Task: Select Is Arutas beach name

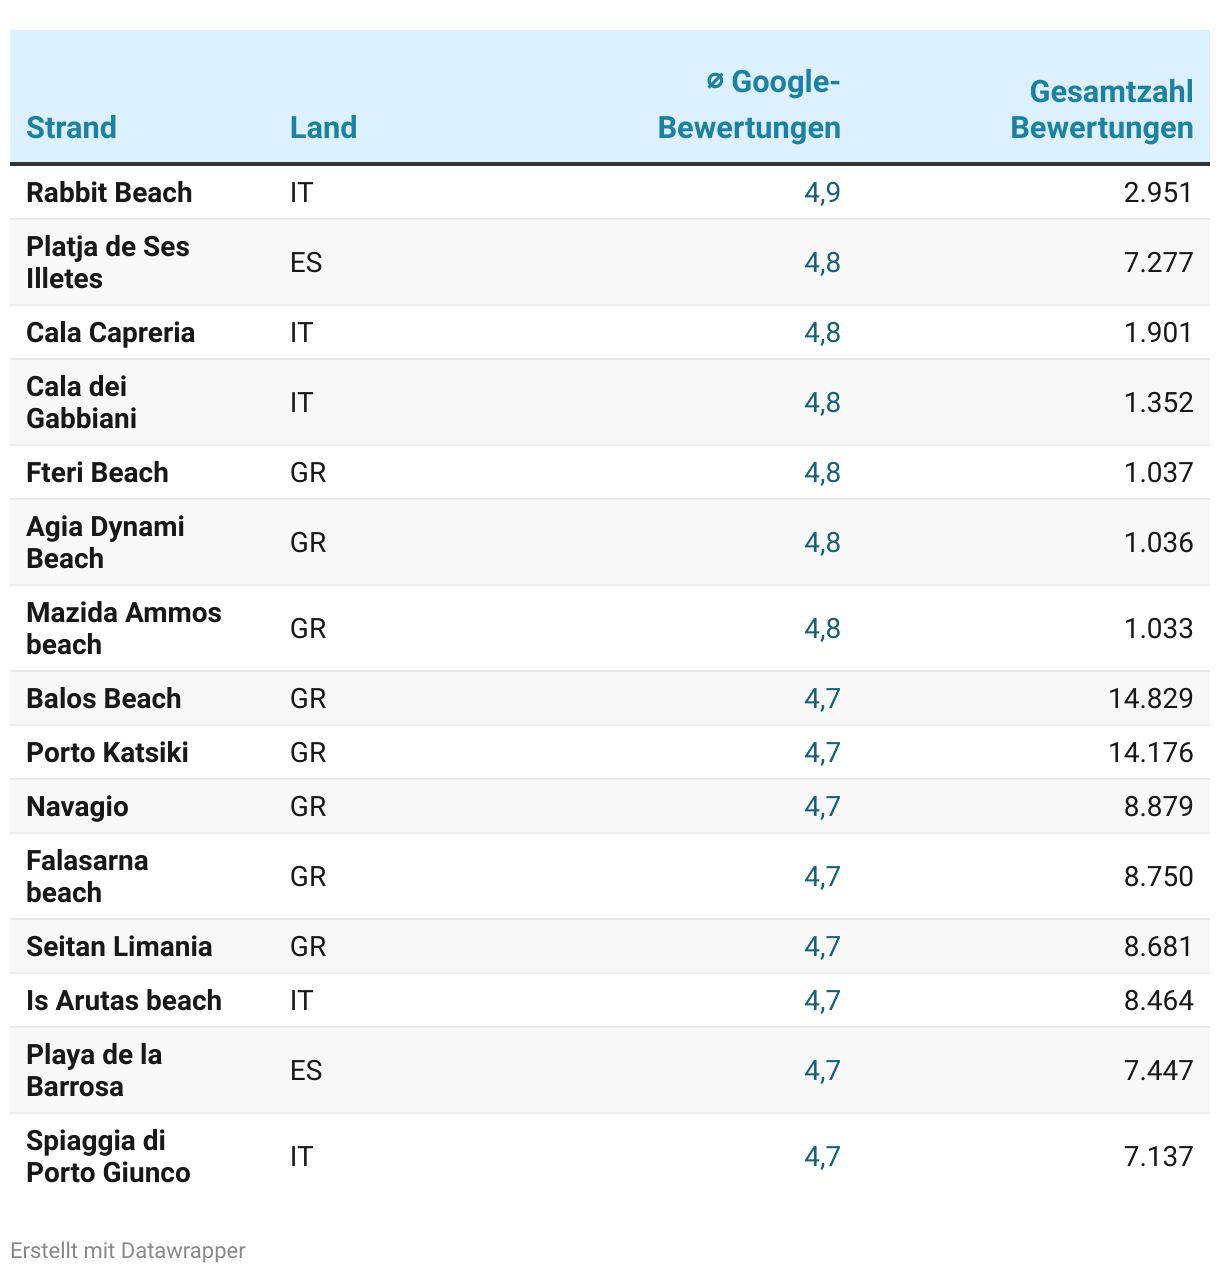Action: pyautogui.click(x=123, y=1001)
